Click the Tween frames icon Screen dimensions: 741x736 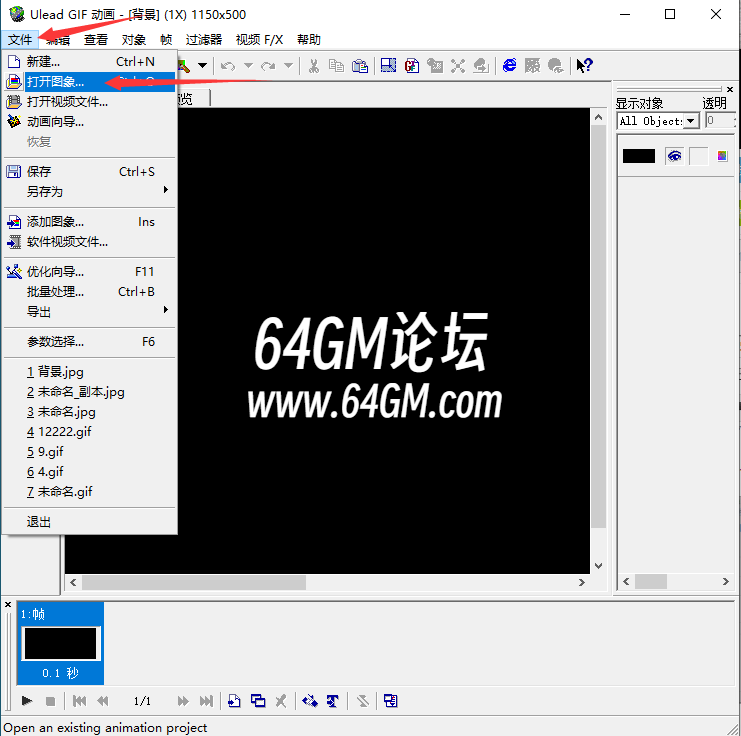click(x=310, y=701)
